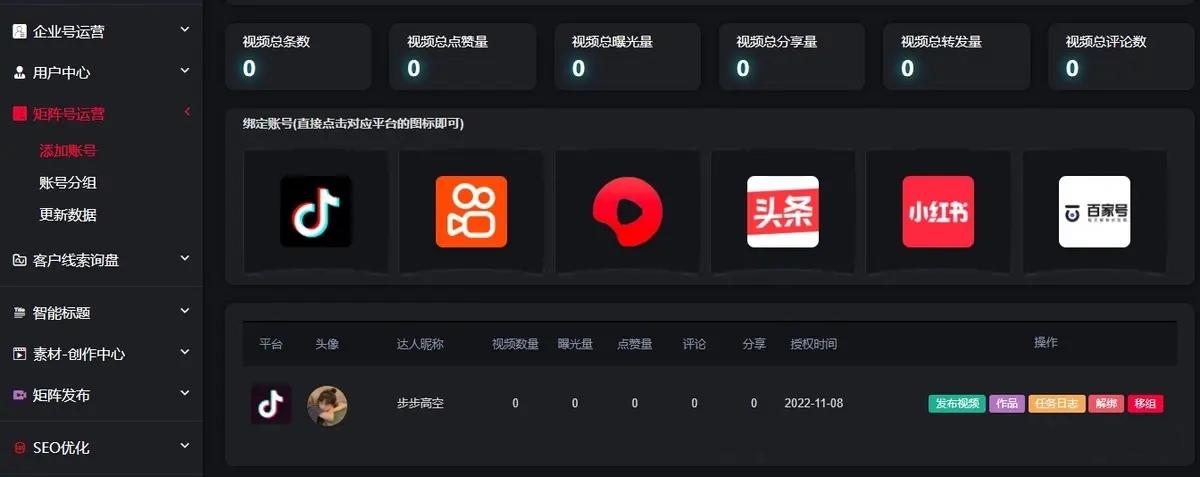
Task: Expand the 素材-创作中心 menu chevron
Action: pos(185,352)
